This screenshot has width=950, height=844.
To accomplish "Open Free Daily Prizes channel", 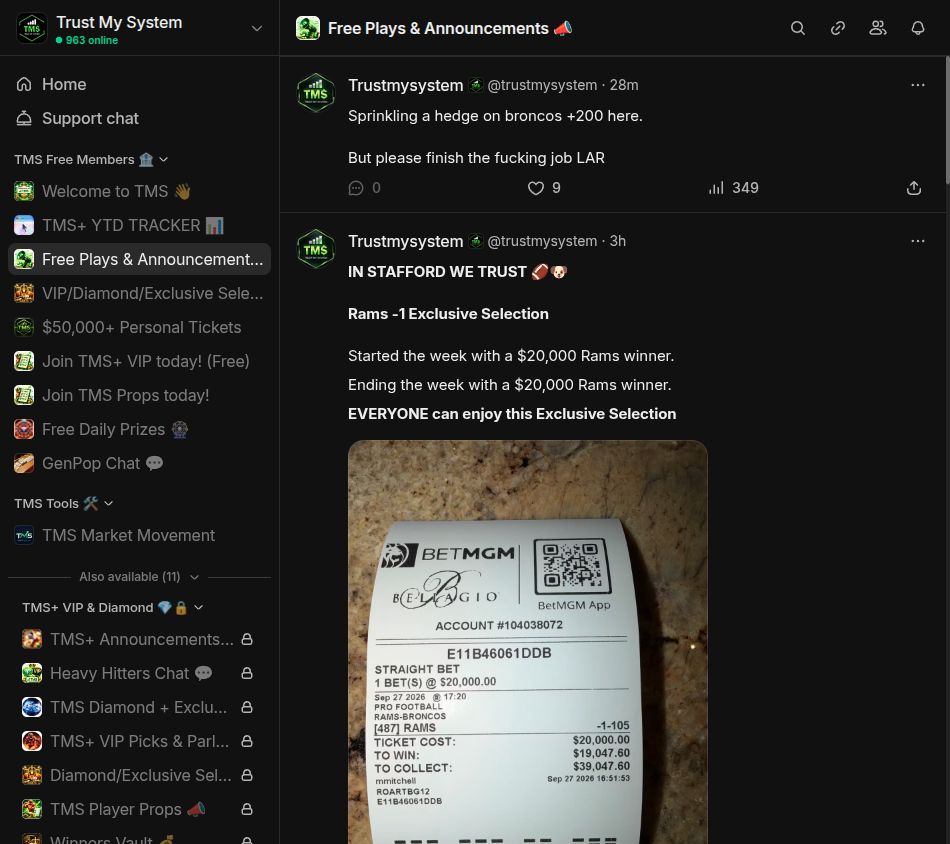I will (x=139, y=429).
